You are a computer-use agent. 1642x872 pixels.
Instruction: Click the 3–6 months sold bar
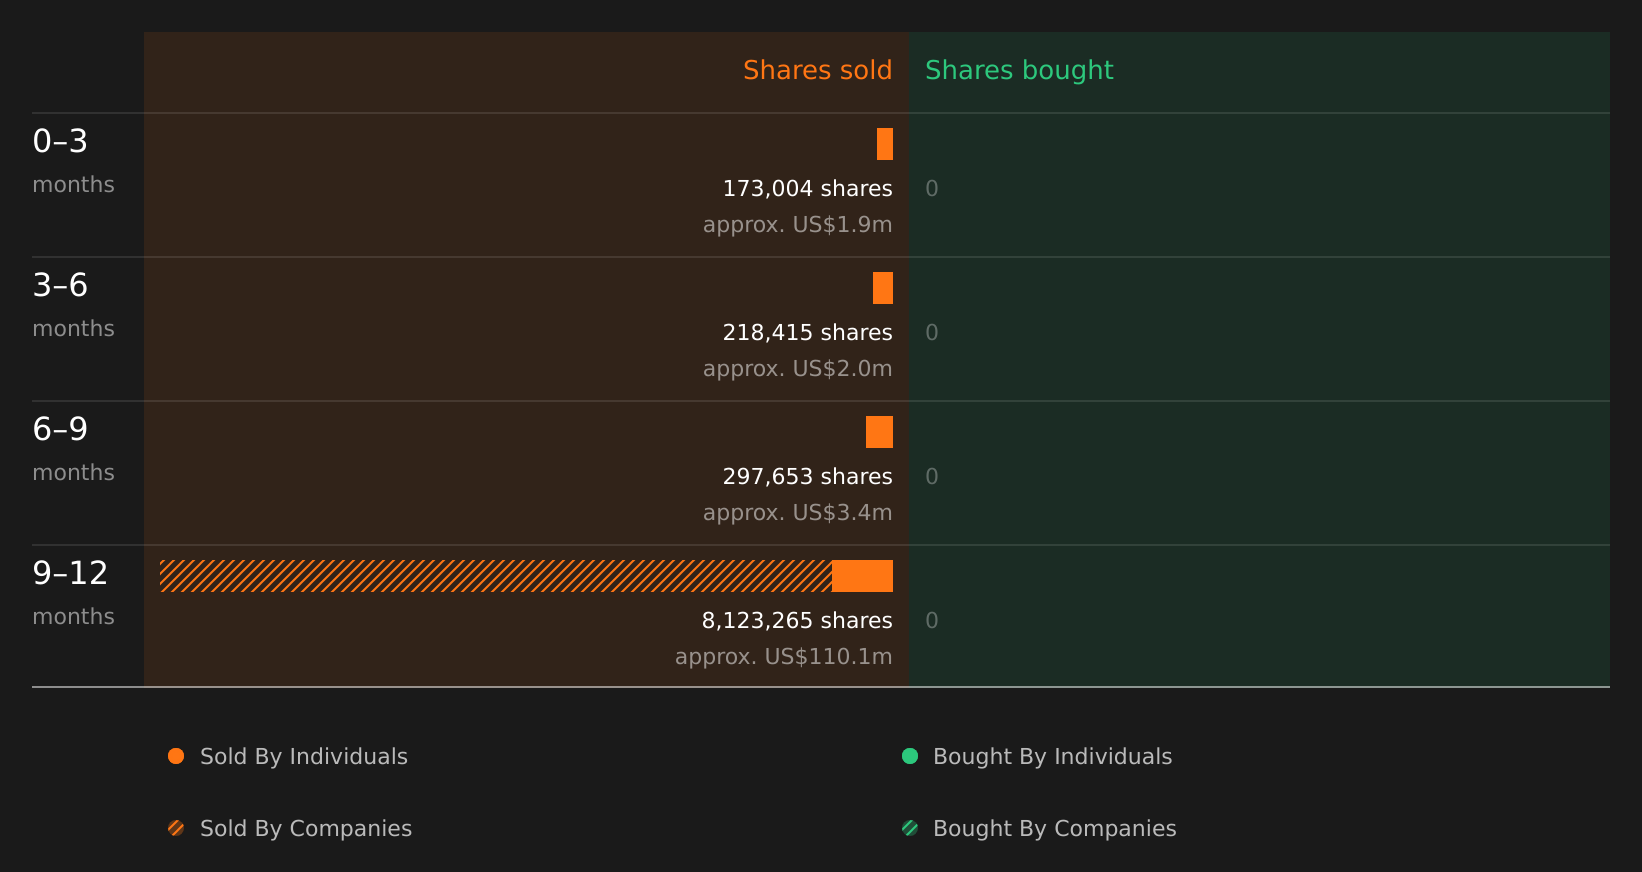[x=883, y=288]
